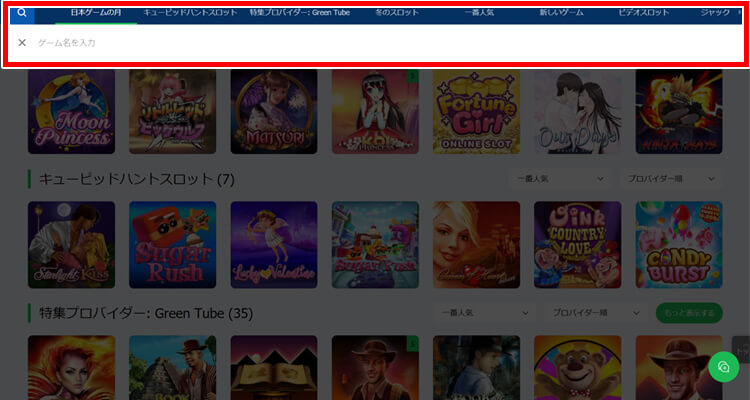Select the 日本ゲームの月 tab
The image size is (750, 400).
(96, 13)
